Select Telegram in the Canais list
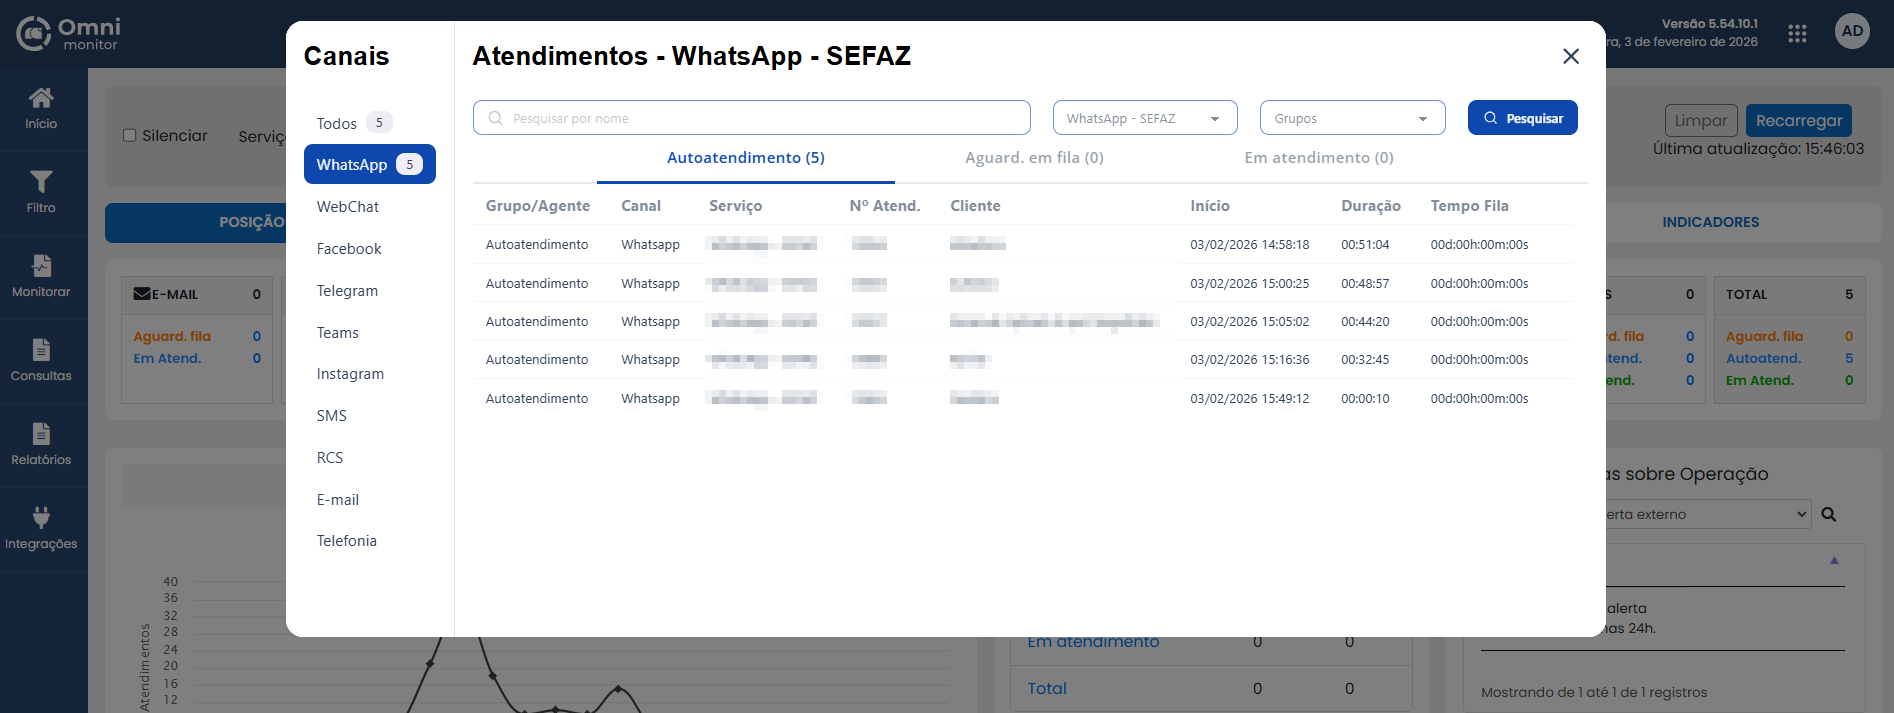Viewport: 1894px width, 713px height. (x=347, y=291)
